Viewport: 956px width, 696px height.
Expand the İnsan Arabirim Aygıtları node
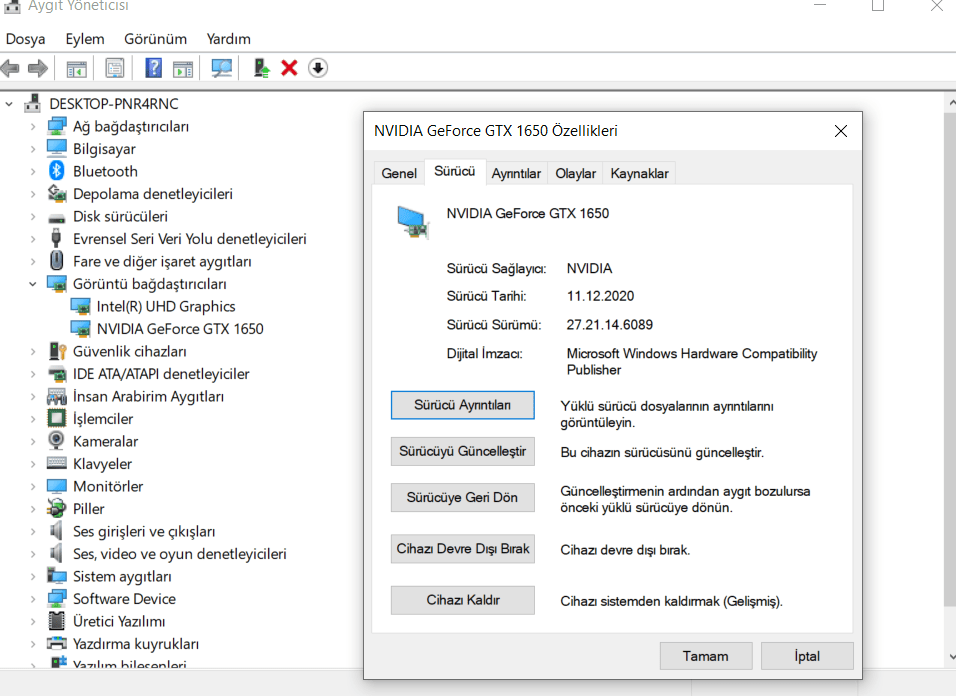coord(33,397)
